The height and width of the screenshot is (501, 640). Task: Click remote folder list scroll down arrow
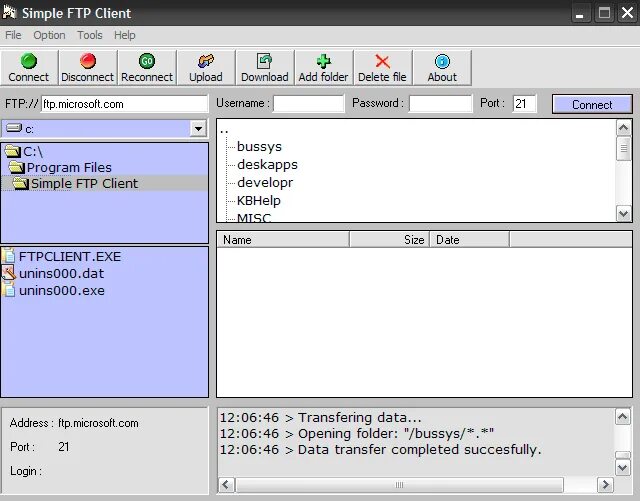pyautogui.click(x=623, y=214)
